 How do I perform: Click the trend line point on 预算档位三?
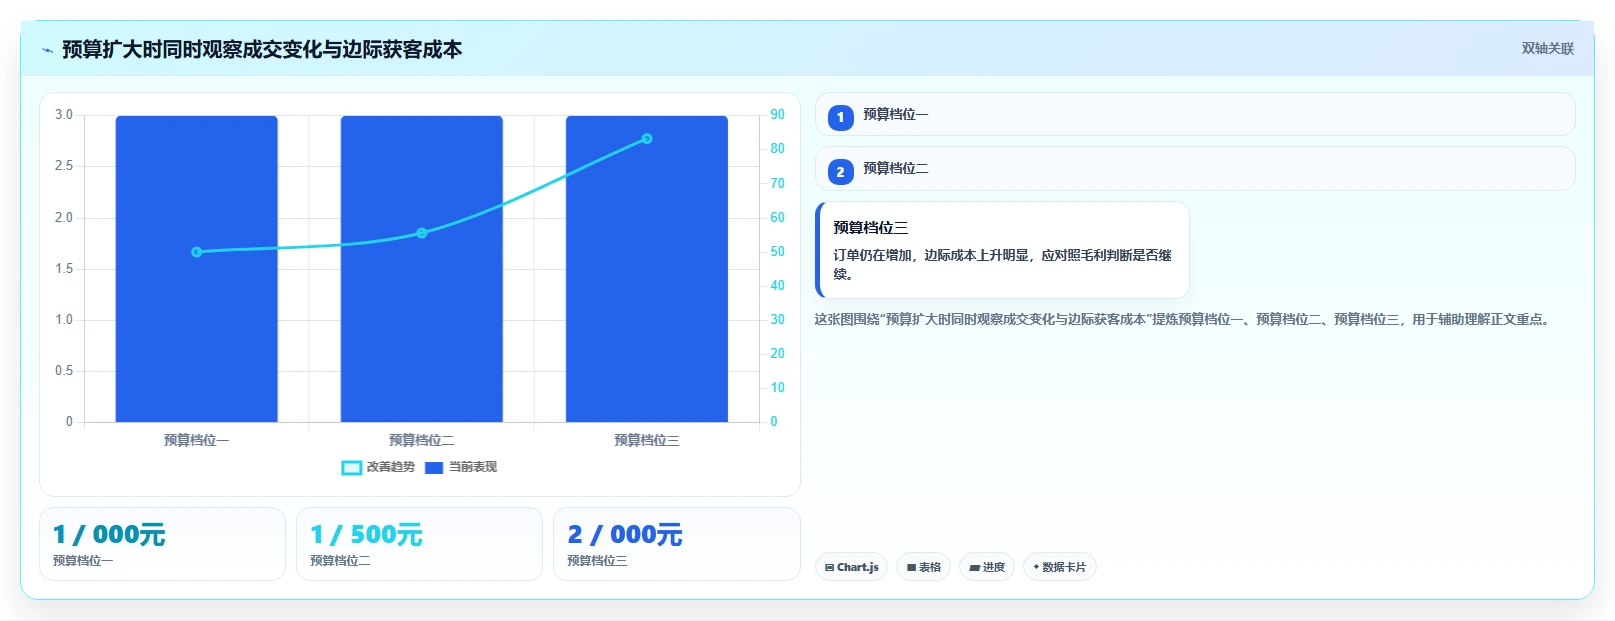tap(647, 139)
